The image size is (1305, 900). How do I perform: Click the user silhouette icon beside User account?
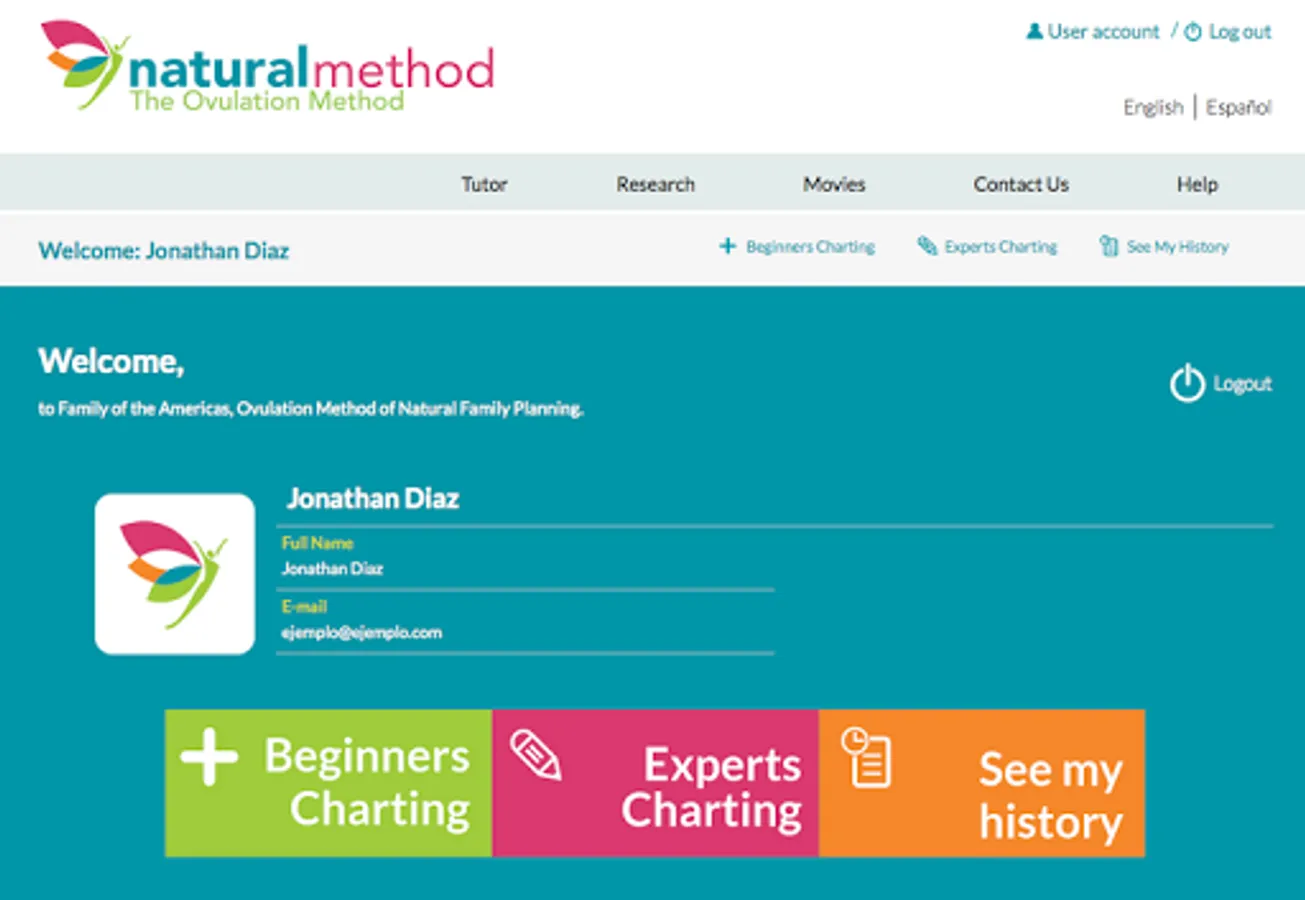click(x=1034, y=32)
